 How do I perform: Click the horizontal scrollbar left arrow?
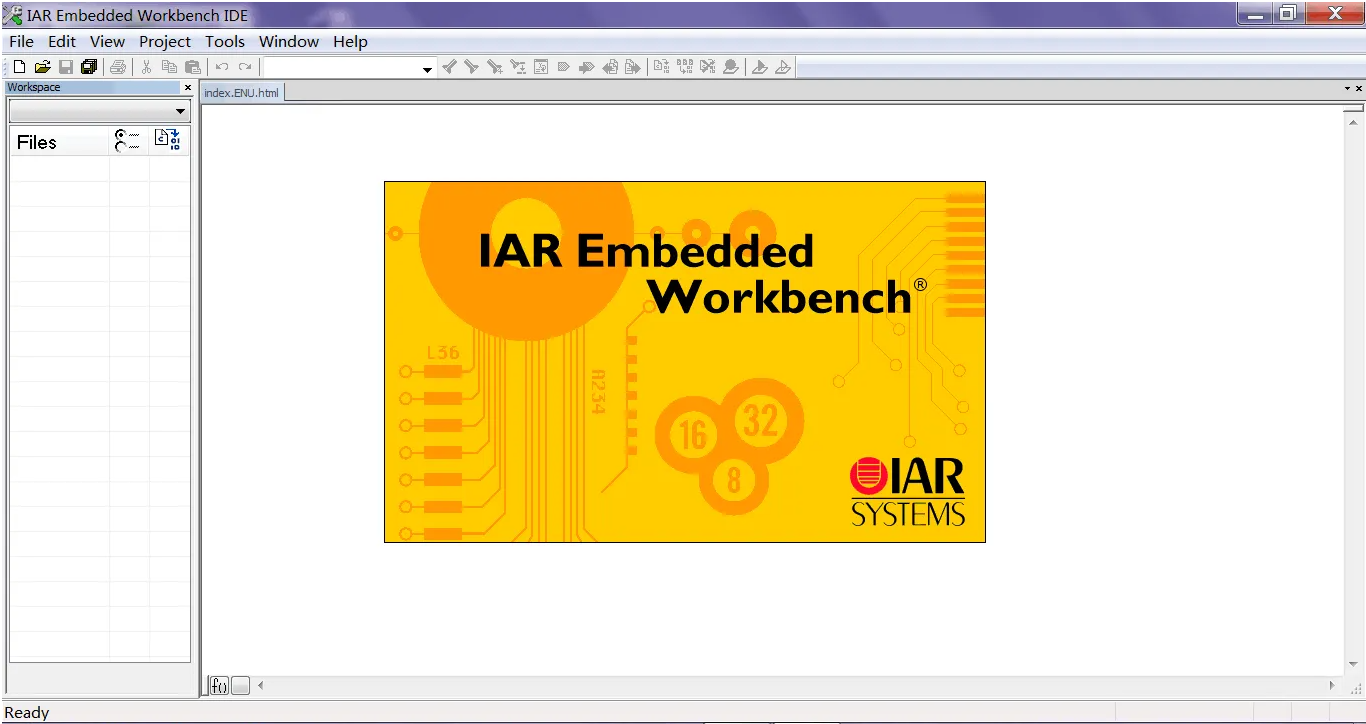pos(261,685)
